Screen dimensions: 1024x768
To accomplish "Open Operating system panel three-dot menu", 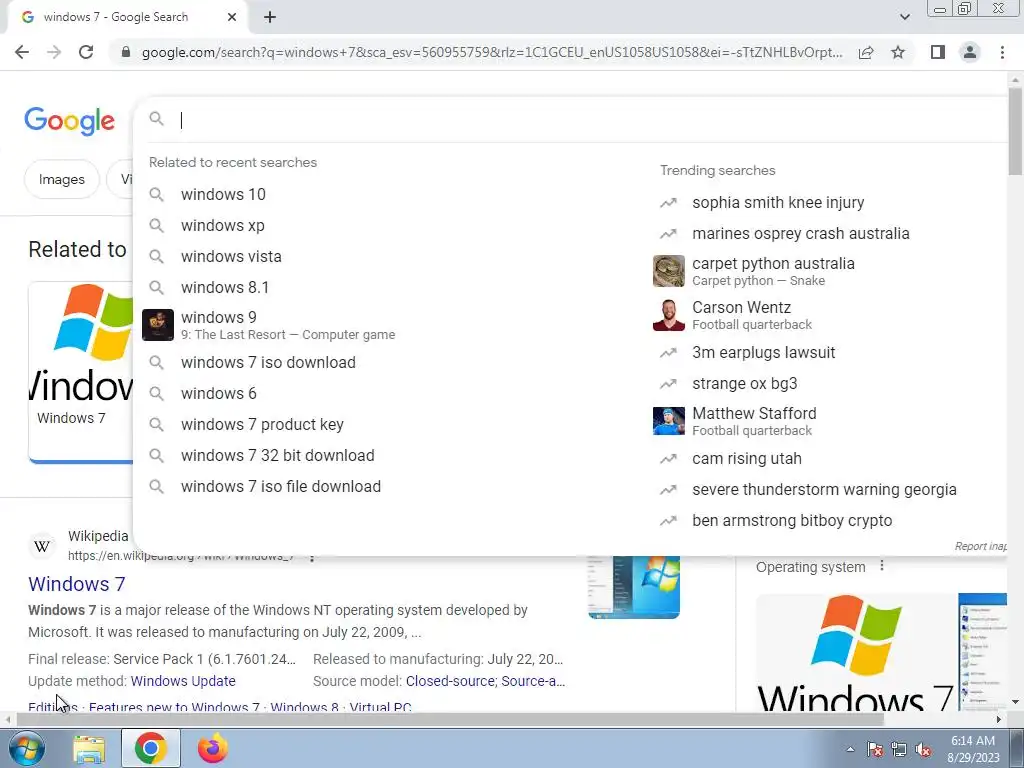I will point(882,566).
